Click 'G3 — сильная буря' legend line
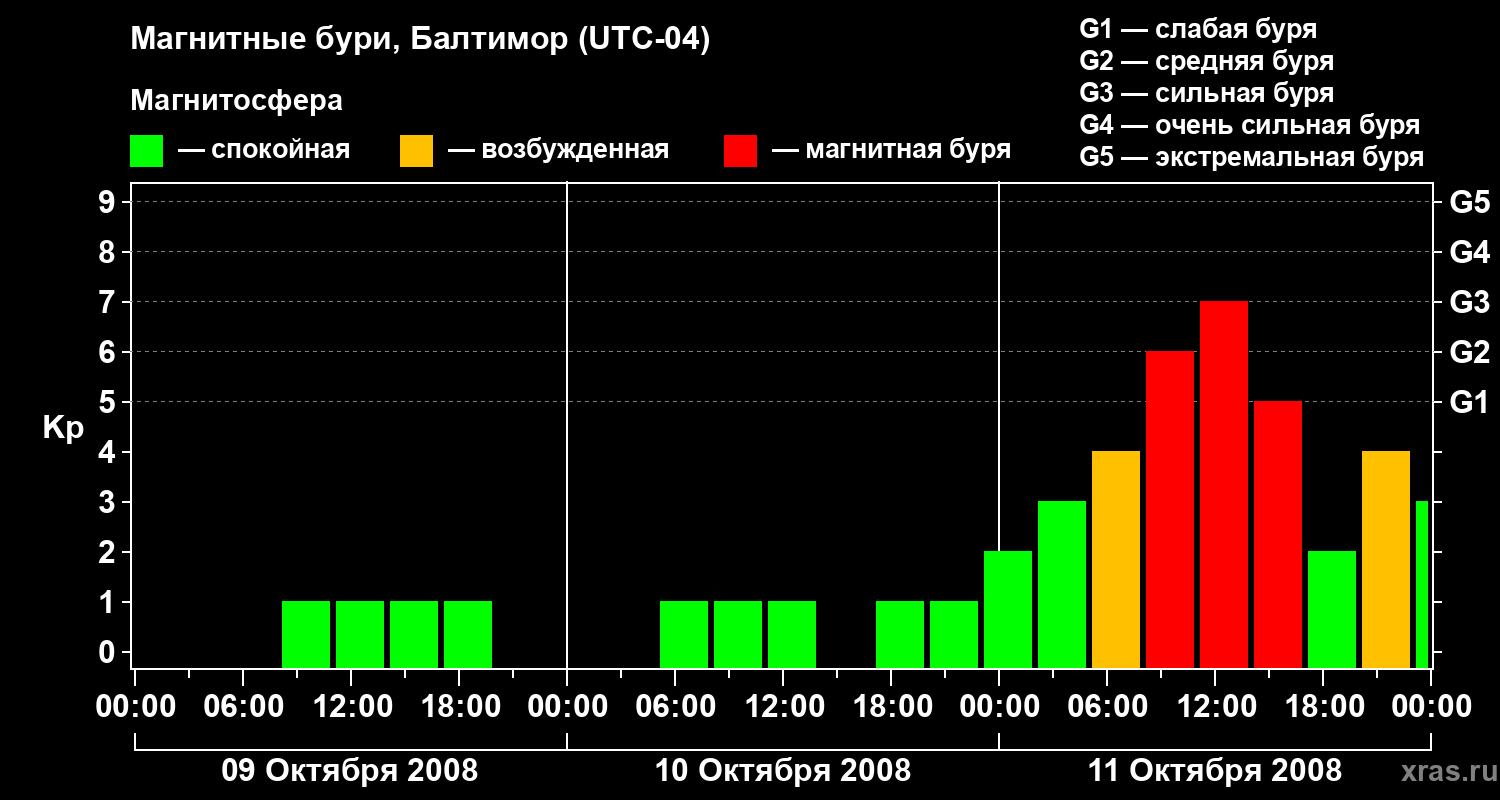Viewport: 1500px width, 800px height. (x=1206, y=93)
